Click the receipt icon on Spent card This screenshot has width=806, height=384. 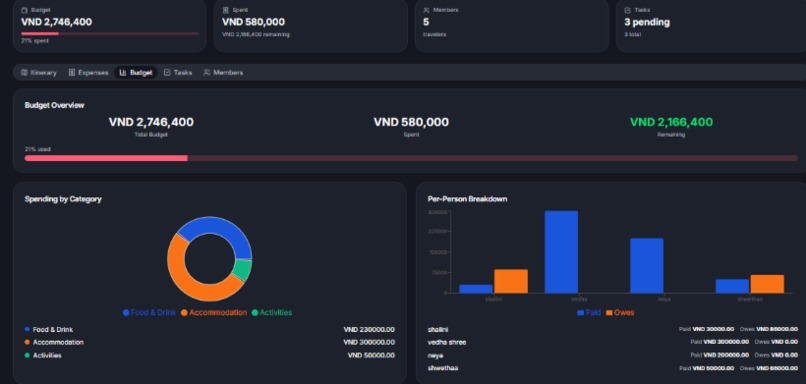226,10
